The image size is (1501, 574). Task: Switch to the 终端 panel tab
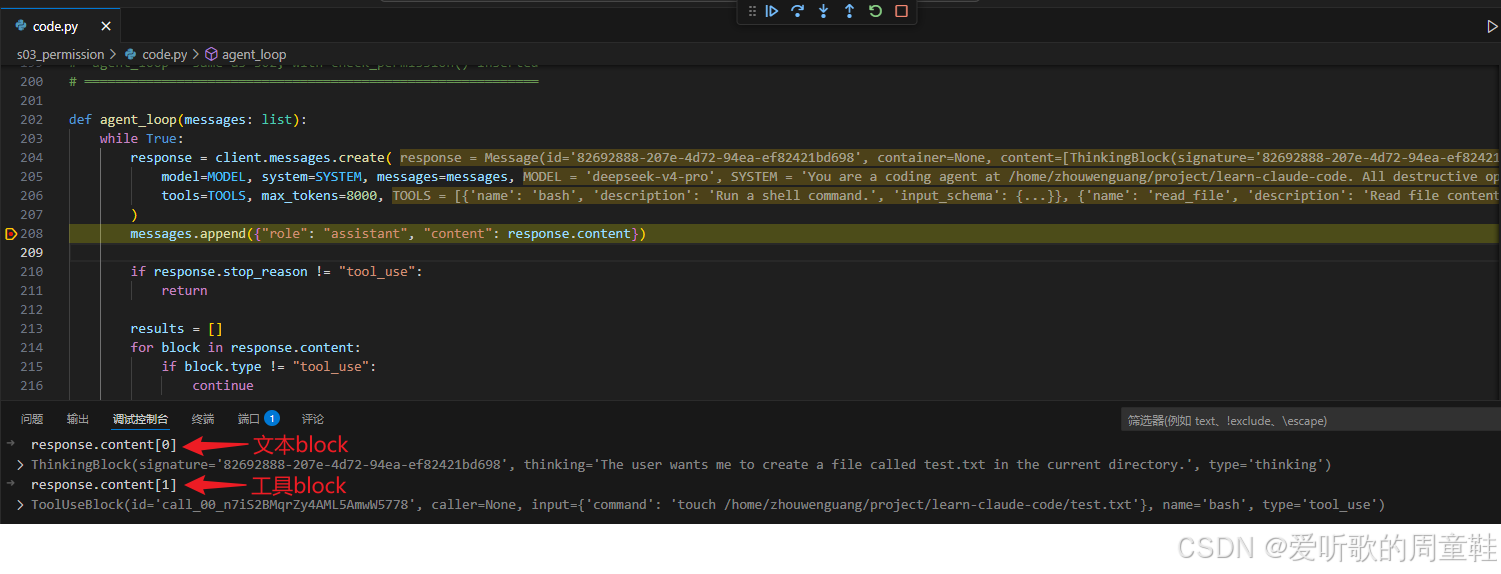point(203,419)
